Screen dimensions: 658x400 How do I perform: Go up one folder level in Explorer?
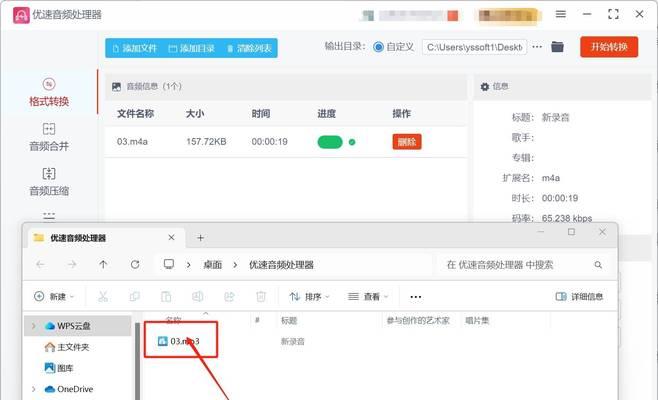[103, 264]
